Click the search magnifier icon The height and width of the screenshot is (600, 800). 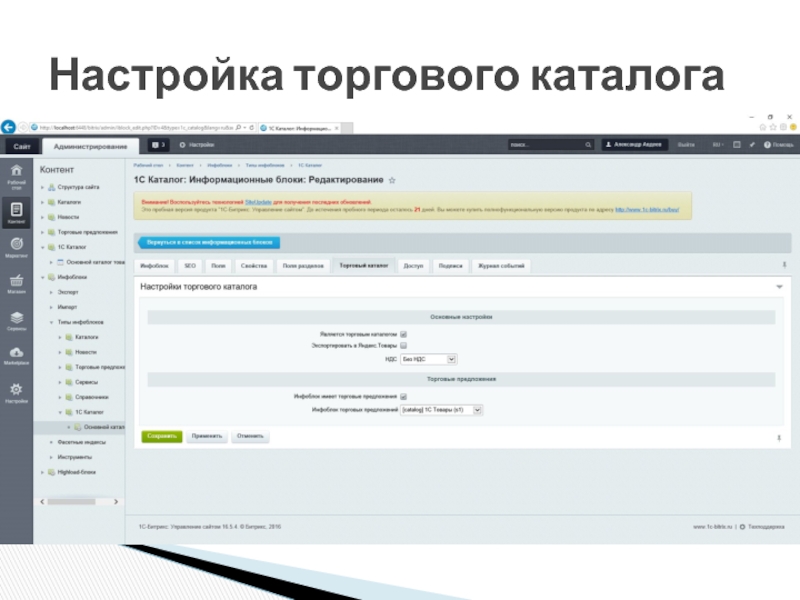point(588,145)
